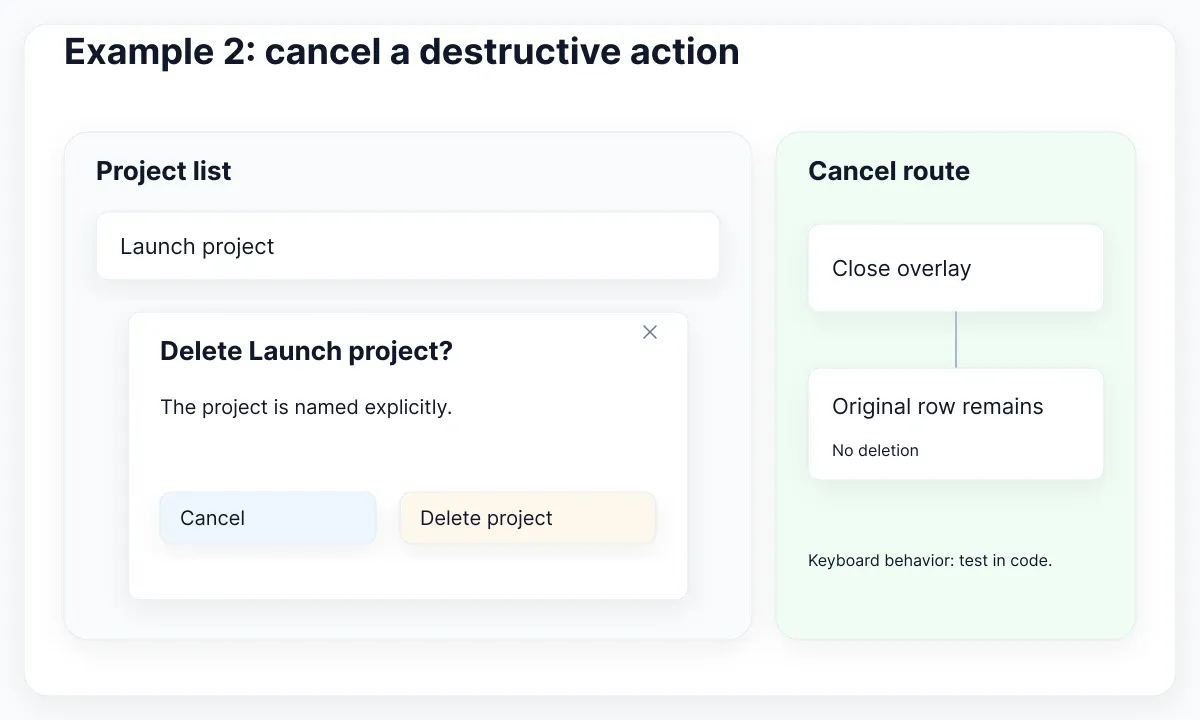
Task: Click the 'Project list' heading
Action: point(163,171)
